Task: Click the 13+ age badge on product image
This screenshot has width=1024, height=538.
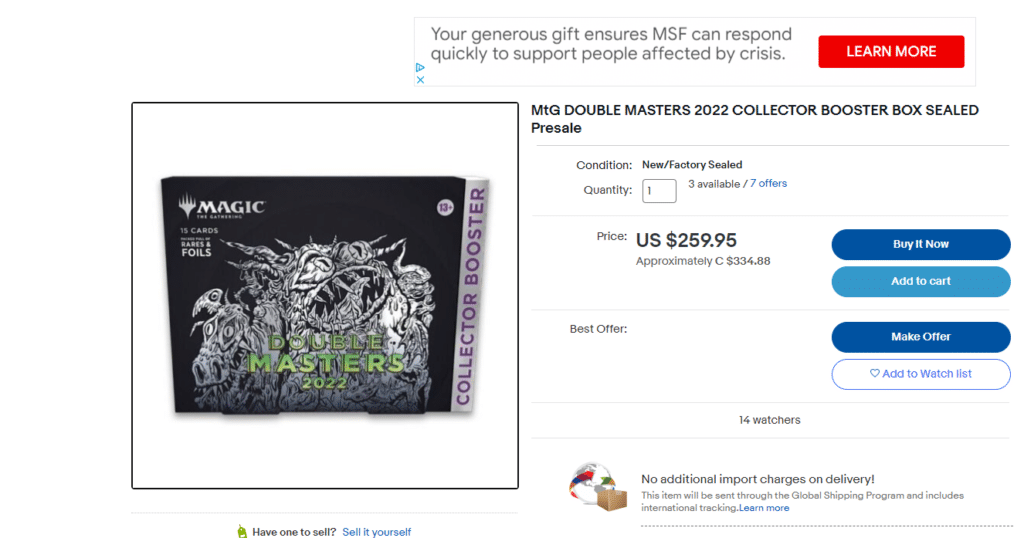Action: 445,208
